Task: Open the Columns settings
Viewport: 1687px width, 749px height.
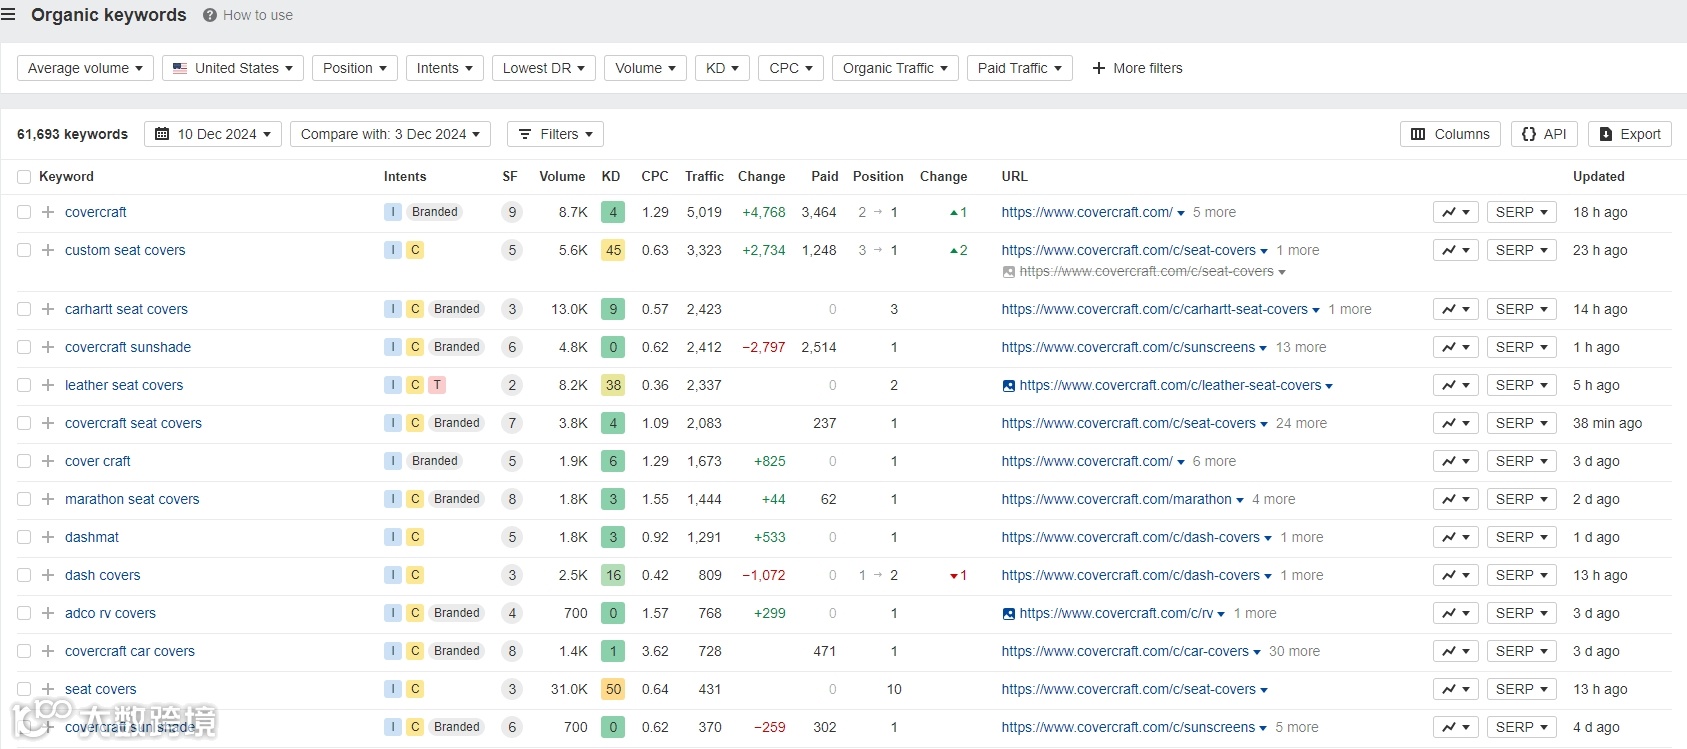Action: [x=1450, y=134]
